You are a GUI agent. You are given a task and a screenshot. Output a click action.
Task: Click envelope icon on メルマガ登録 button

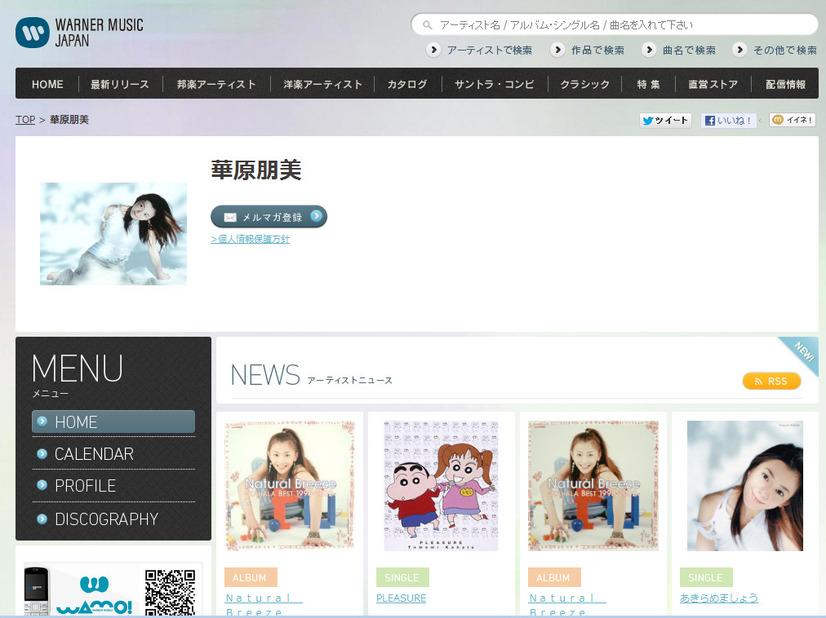pos(230,217)
